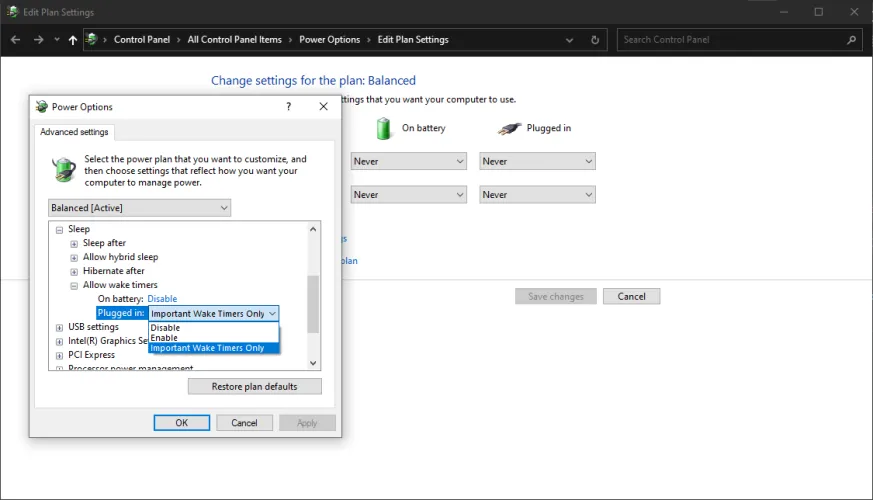Click the Back navigation arrow

click(x=15, y=40)
